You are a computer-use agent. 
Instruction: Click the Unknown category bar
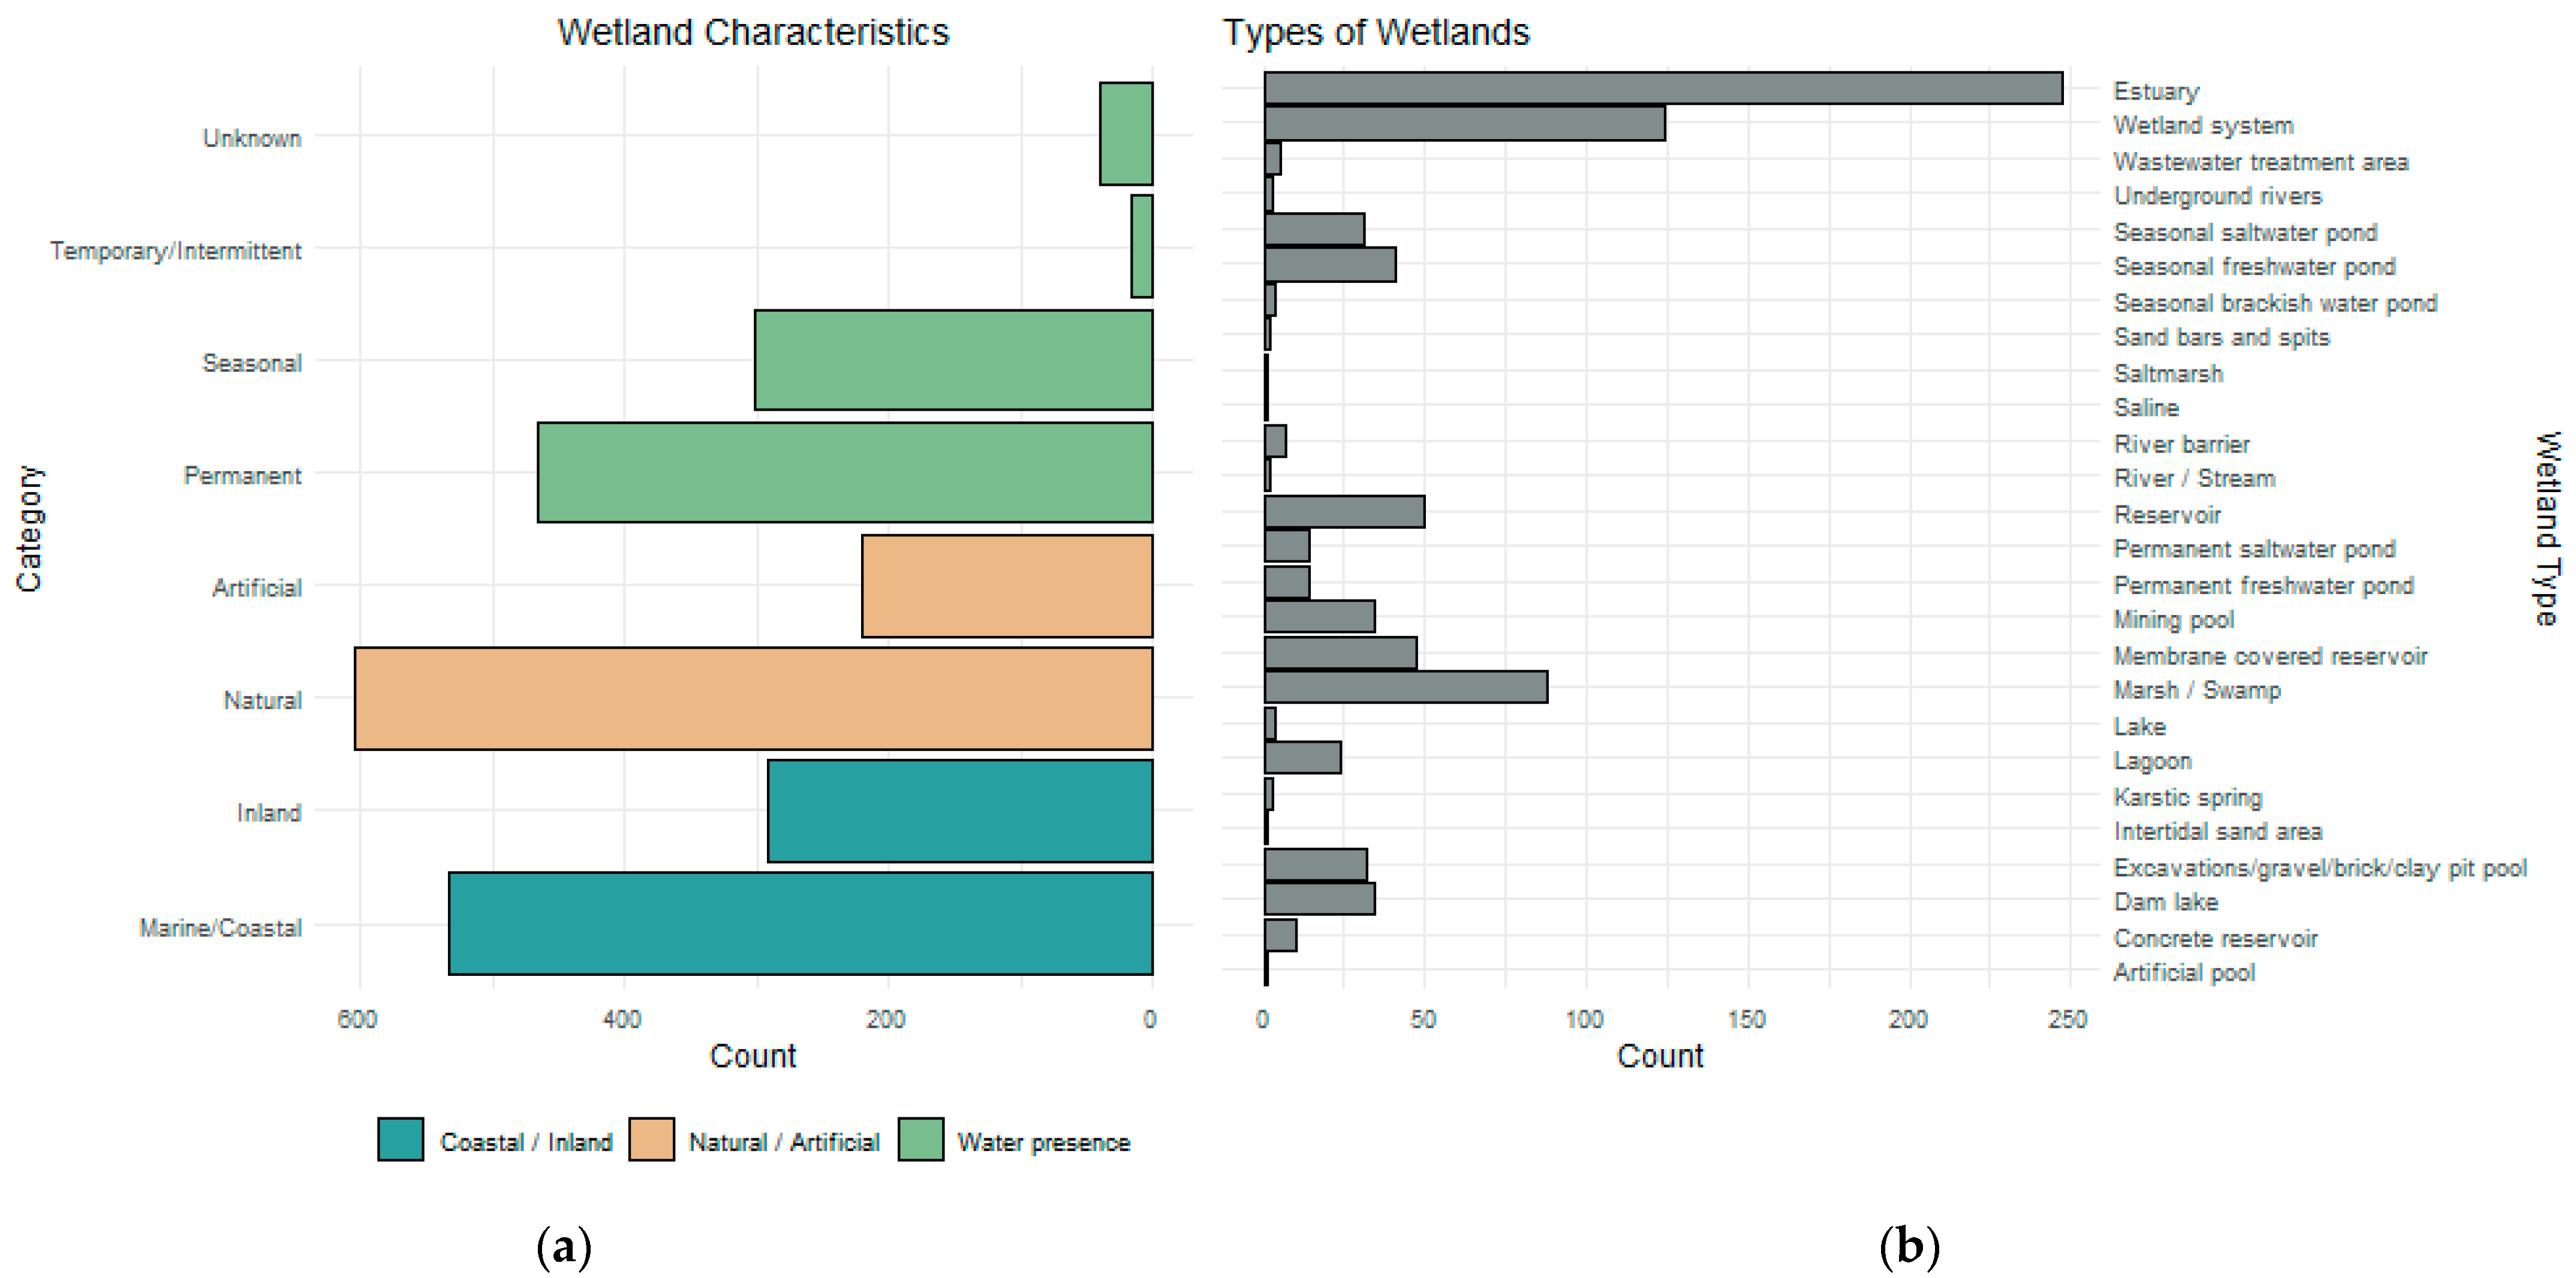(x=1126, y=134)
